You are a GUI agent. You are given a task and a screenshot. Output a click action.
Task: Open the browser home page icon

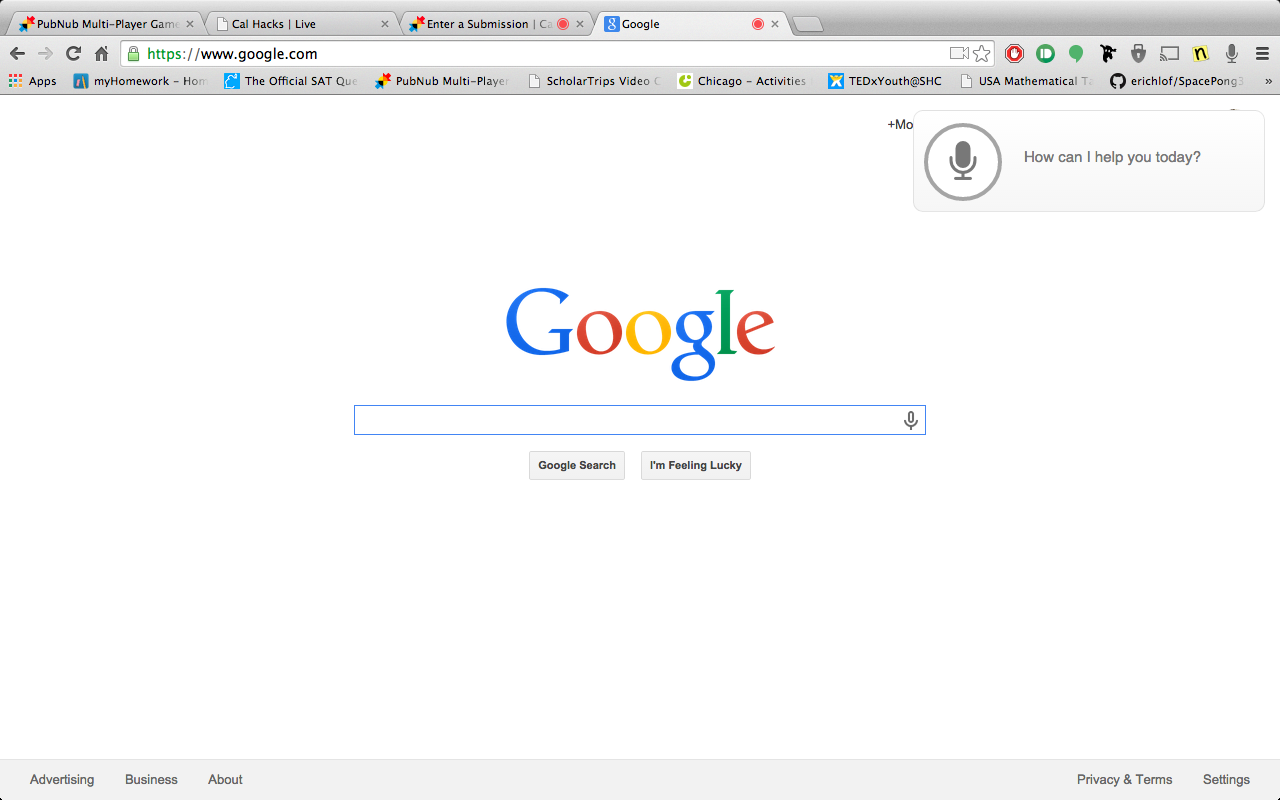tap(101, 54)
